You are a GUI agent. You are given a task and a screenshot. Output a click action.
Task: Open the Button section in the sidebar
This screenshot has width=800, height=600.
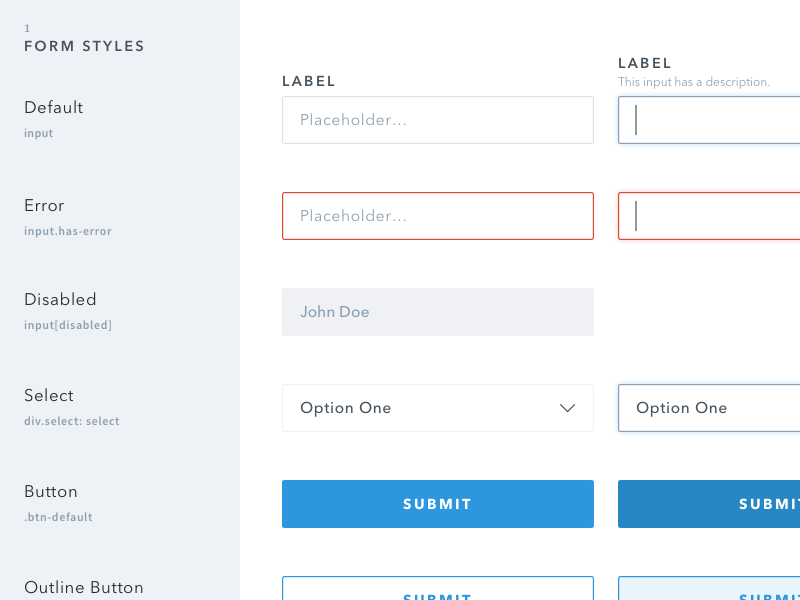point(51,491)
